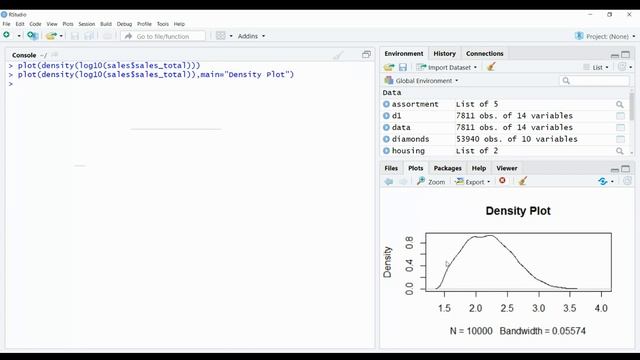This screenshot has width=640, height=360.
Task: Expand the assortment object
Action: tap(386, 104)
